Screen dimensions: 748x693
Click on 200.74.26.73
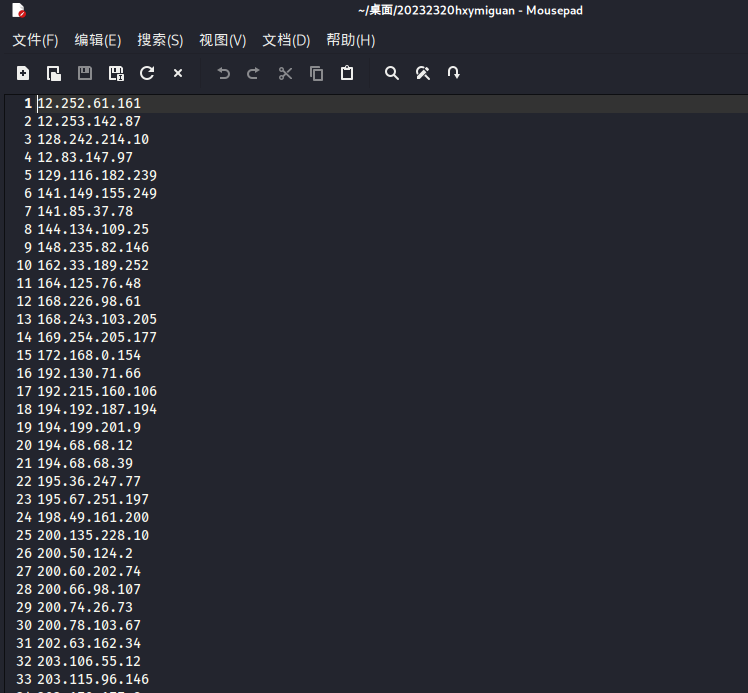coord(85,608)
